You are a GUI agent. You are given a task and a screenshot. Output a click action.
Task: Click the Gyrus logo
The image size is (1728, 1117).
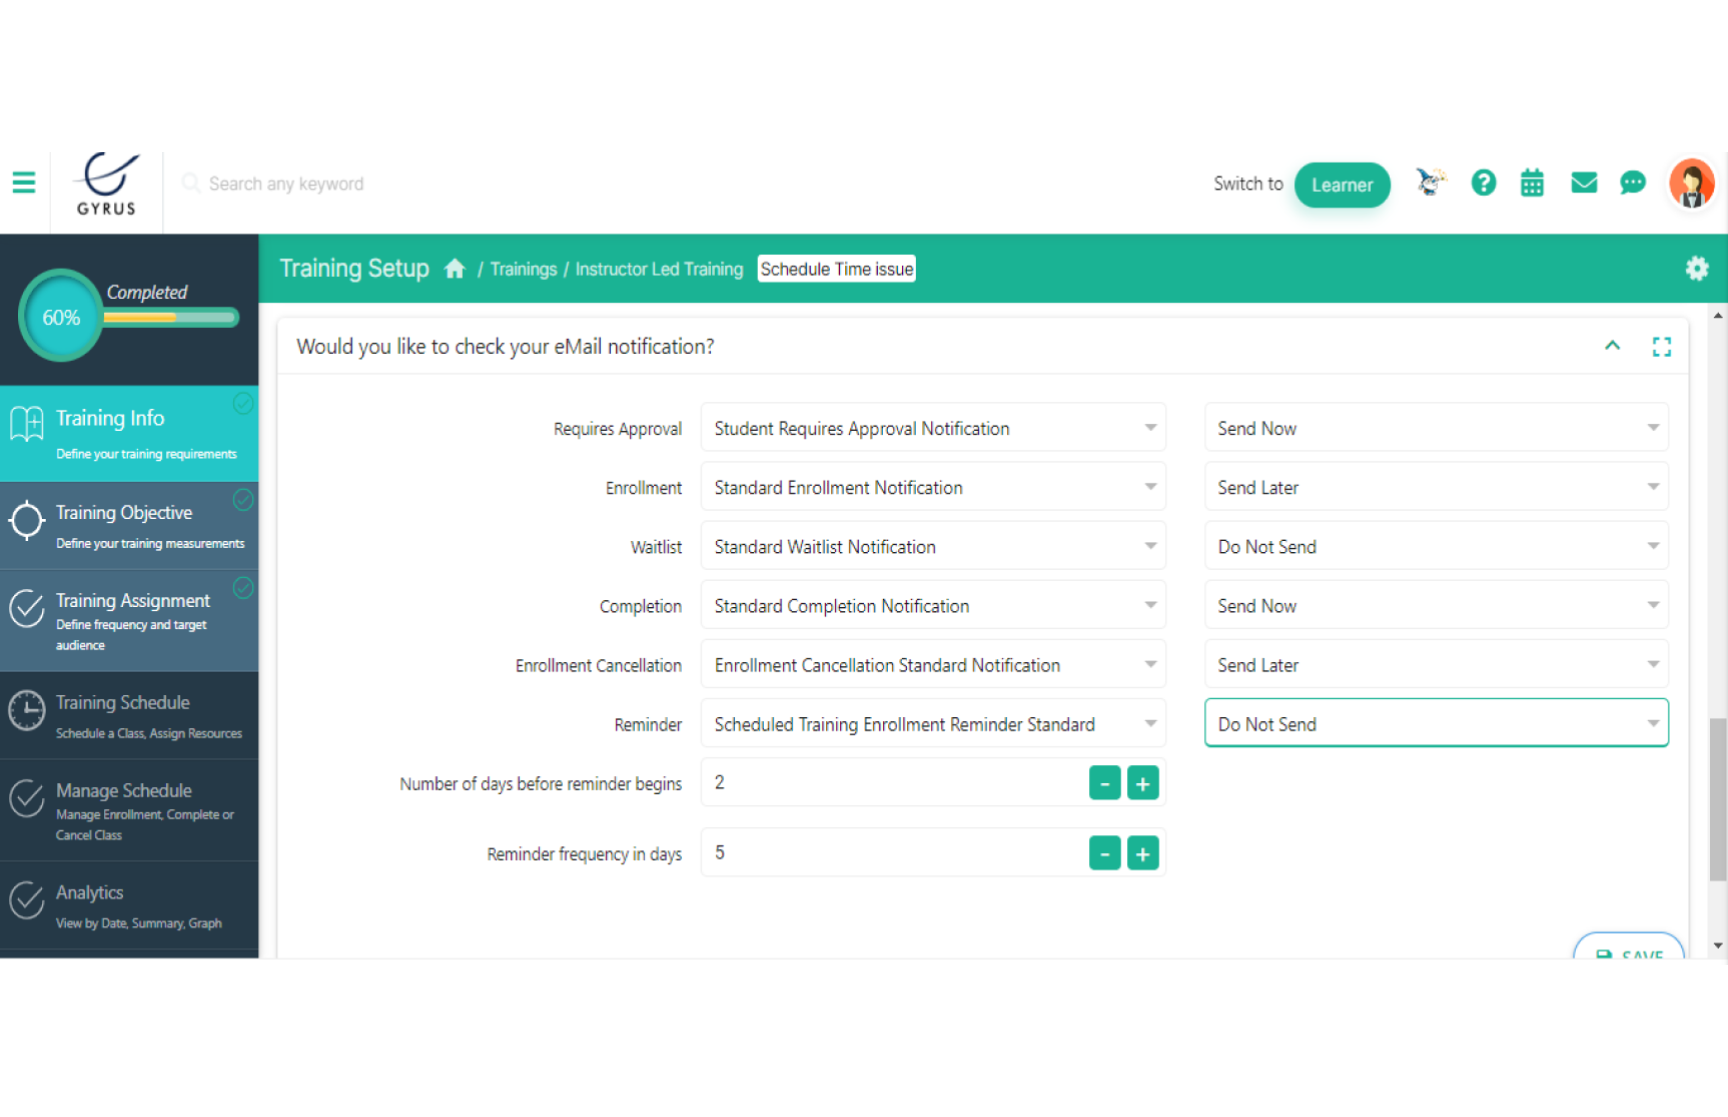106,184
